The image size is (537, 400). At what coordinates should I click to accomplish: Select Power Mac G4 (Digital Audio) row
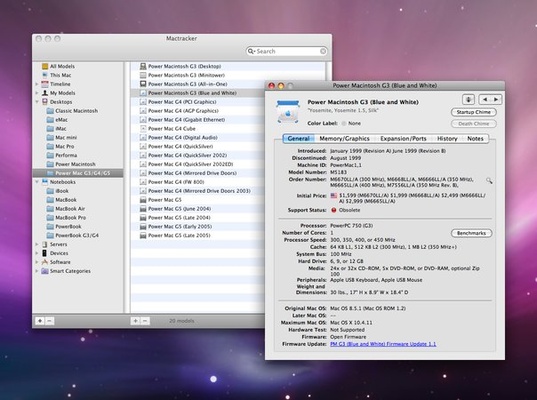197,137
